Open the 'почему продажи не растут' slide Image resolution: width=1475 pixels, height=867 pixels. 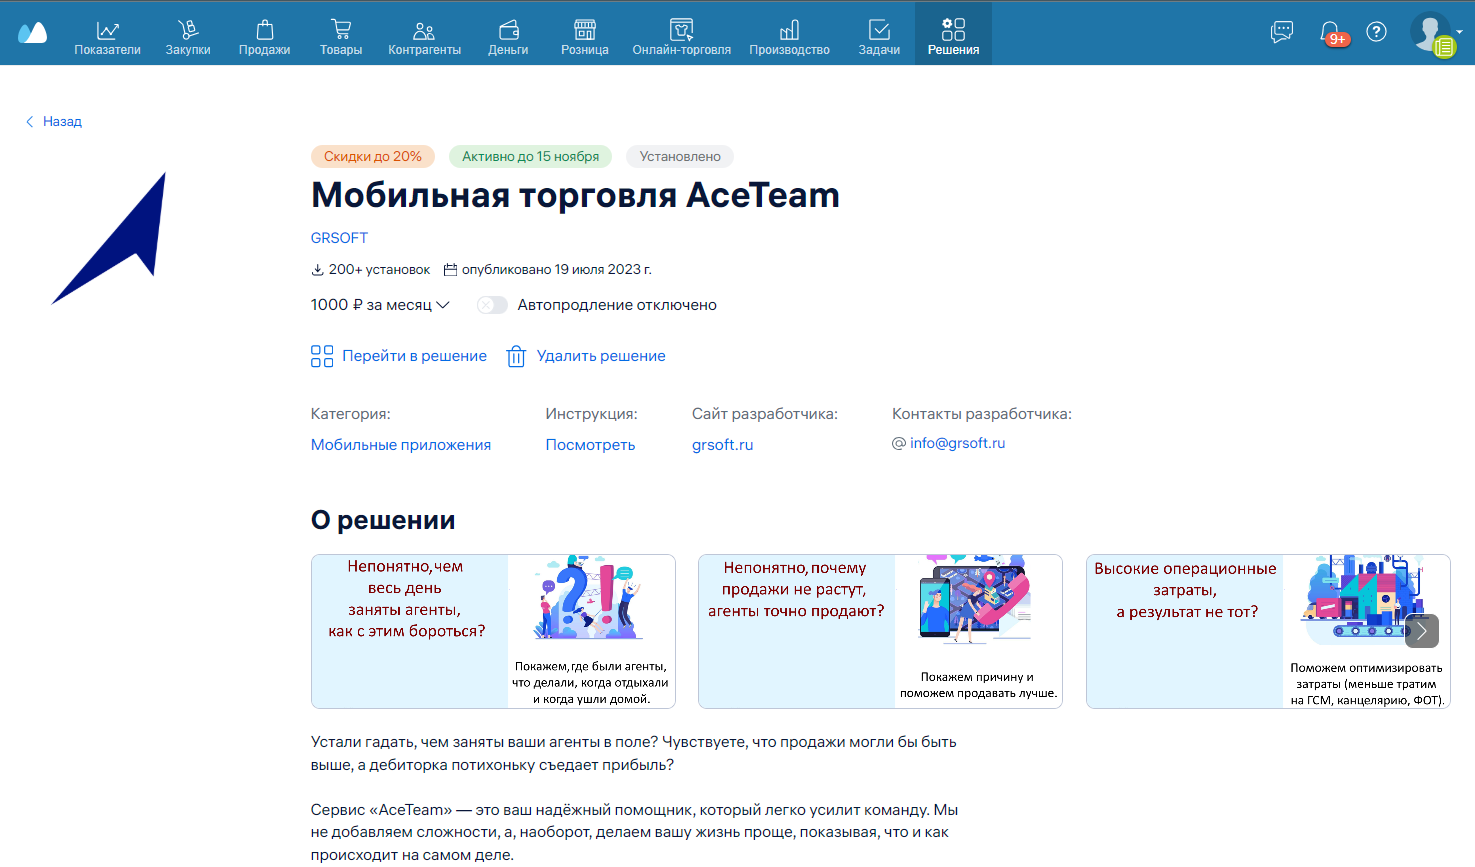(880, 631)
